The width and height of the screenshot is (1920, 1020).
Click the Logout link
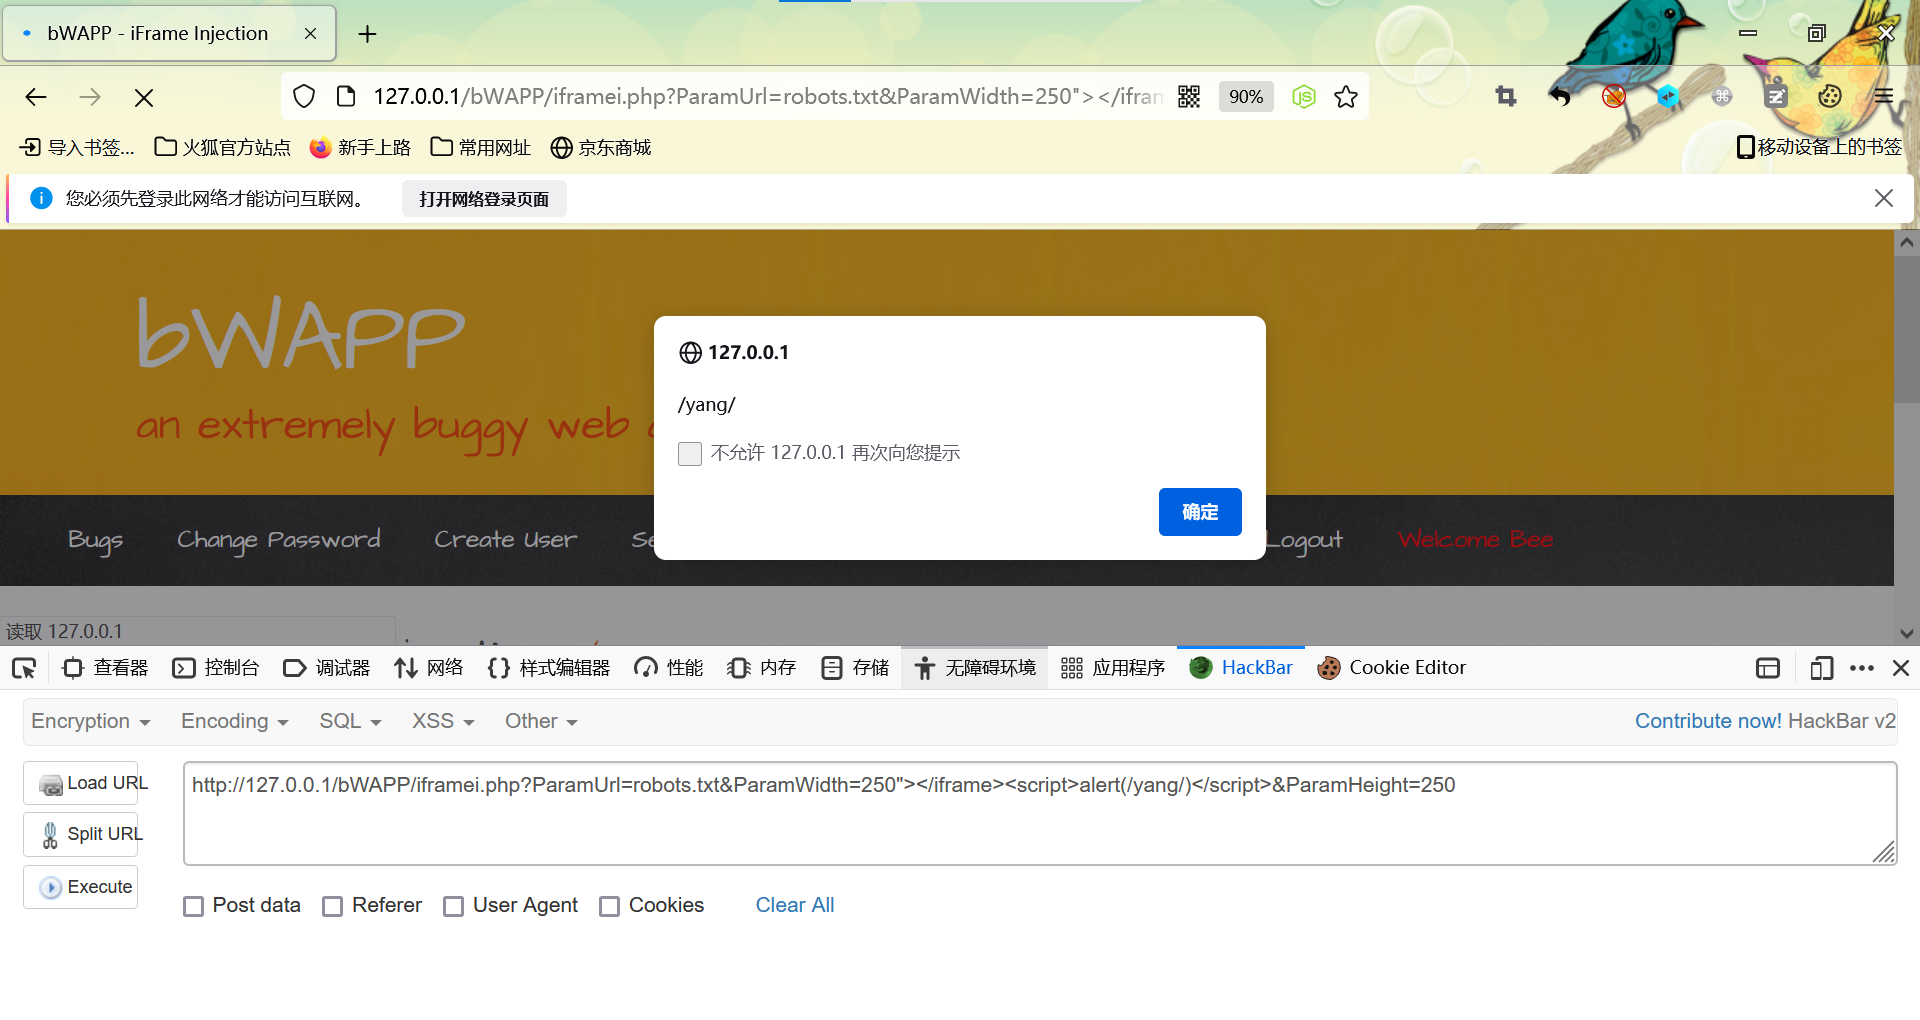1304,540
